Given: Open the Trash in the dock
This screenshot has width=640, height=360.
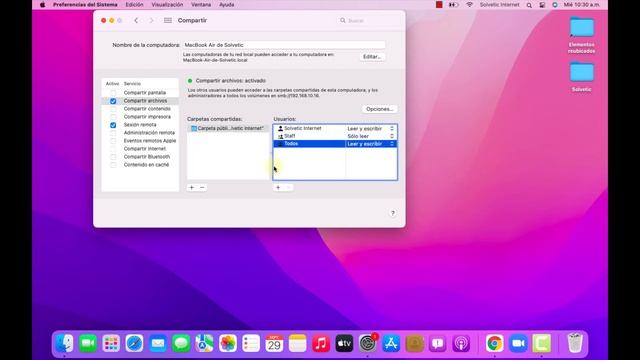Looking at the screenshot, I should click(x=575, y=343).
